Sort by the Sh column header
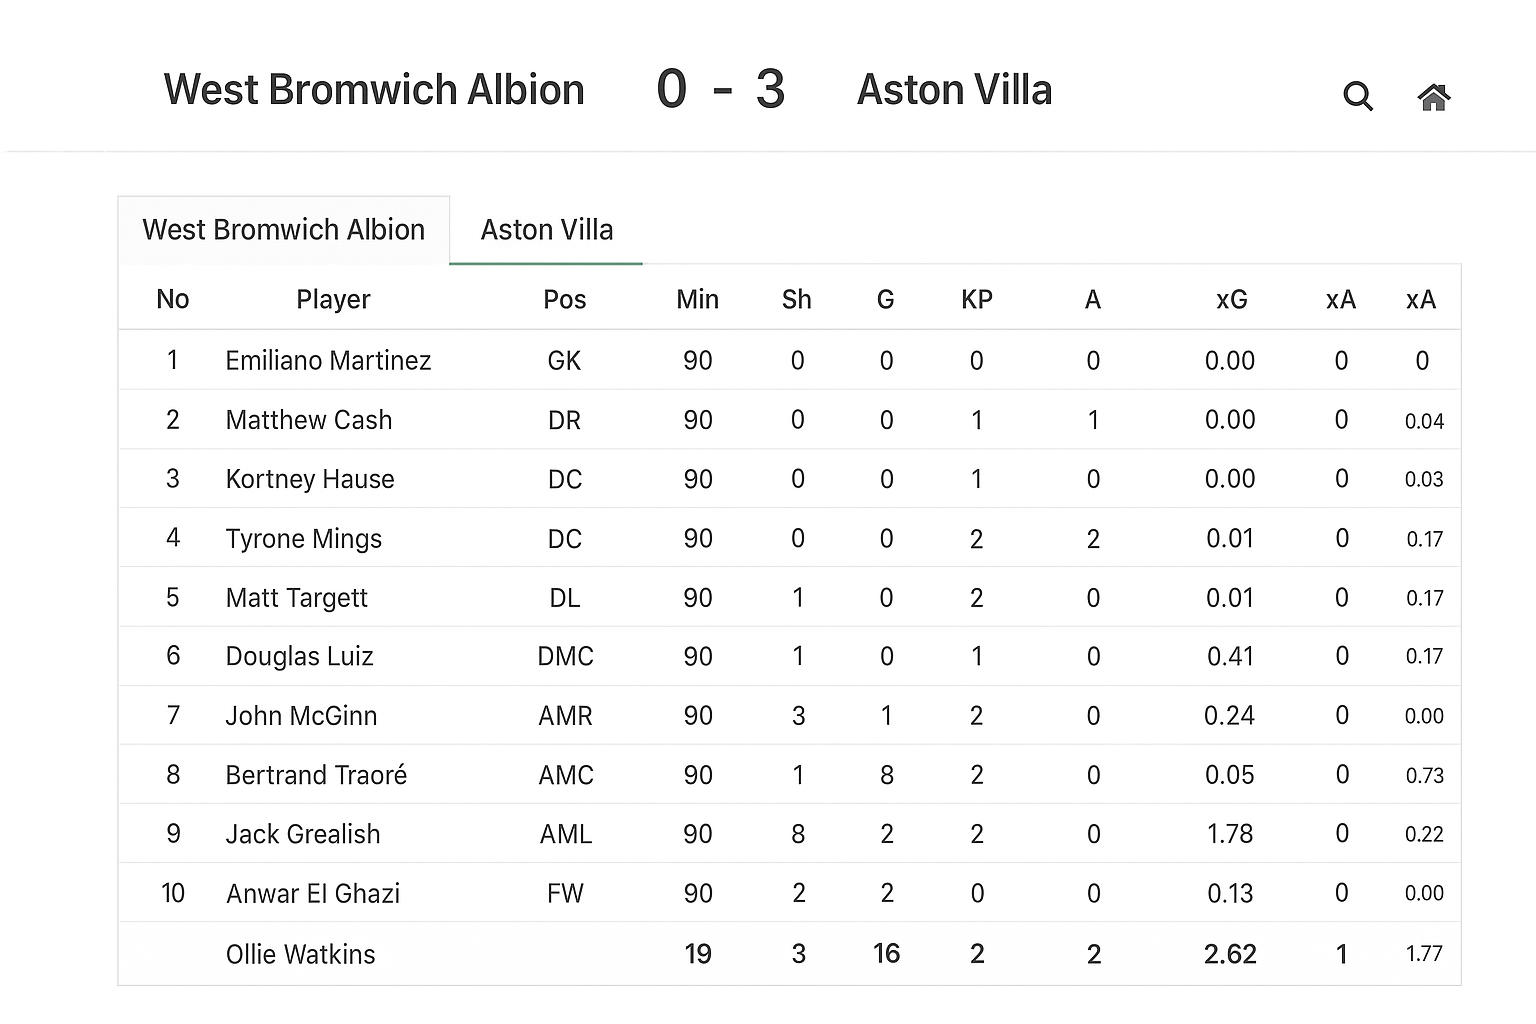Viewport: 1536px width, 1024px height. coord(796,299)
